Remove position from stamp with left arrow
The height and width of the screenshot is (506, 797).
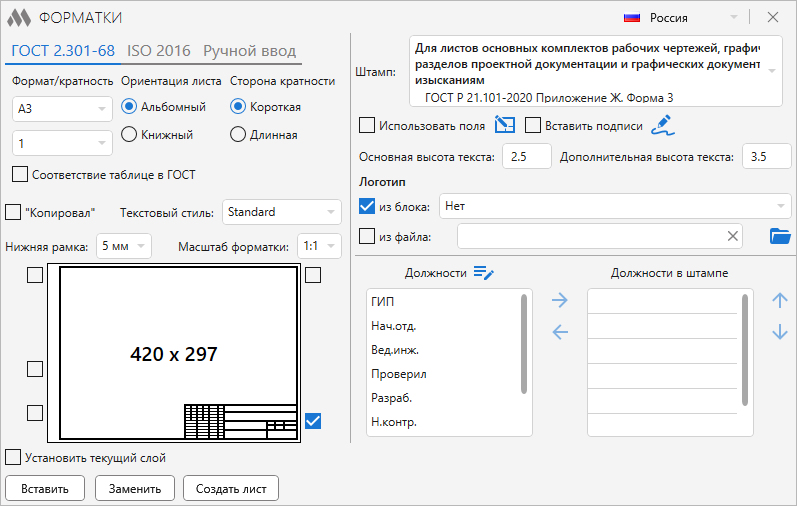[560, 332]
